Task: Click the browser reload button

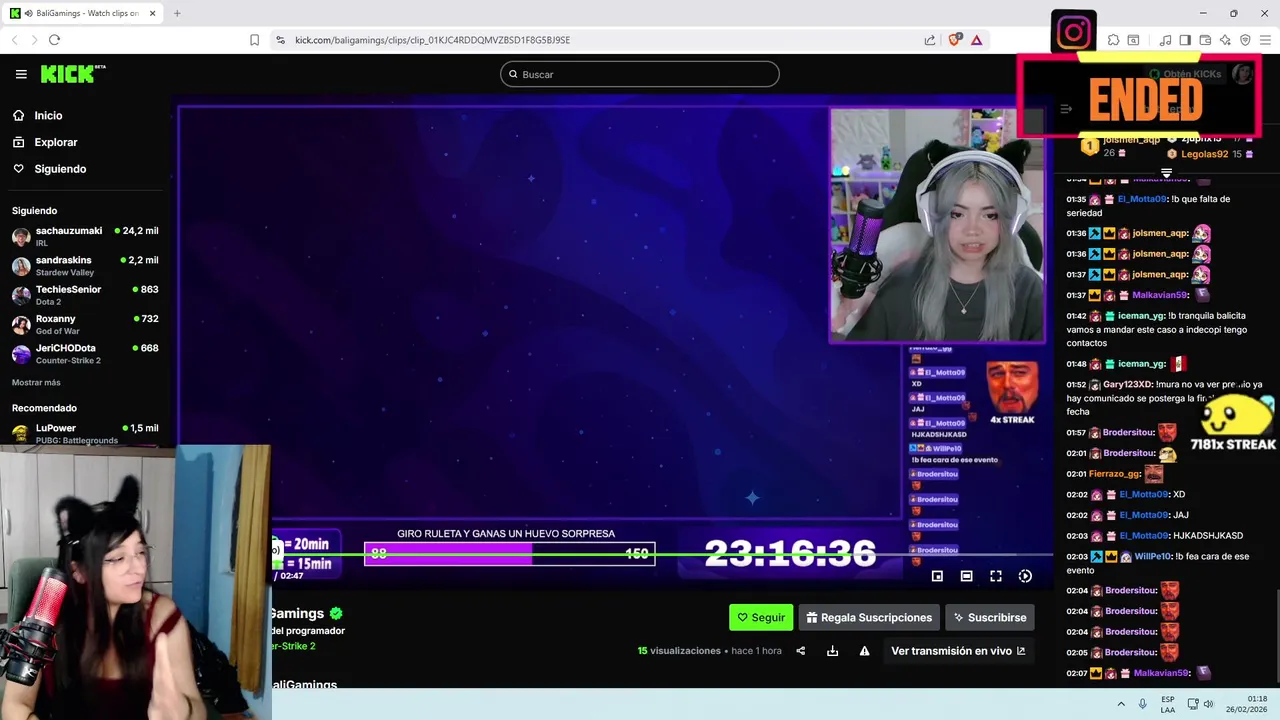Action: (54, 40)
